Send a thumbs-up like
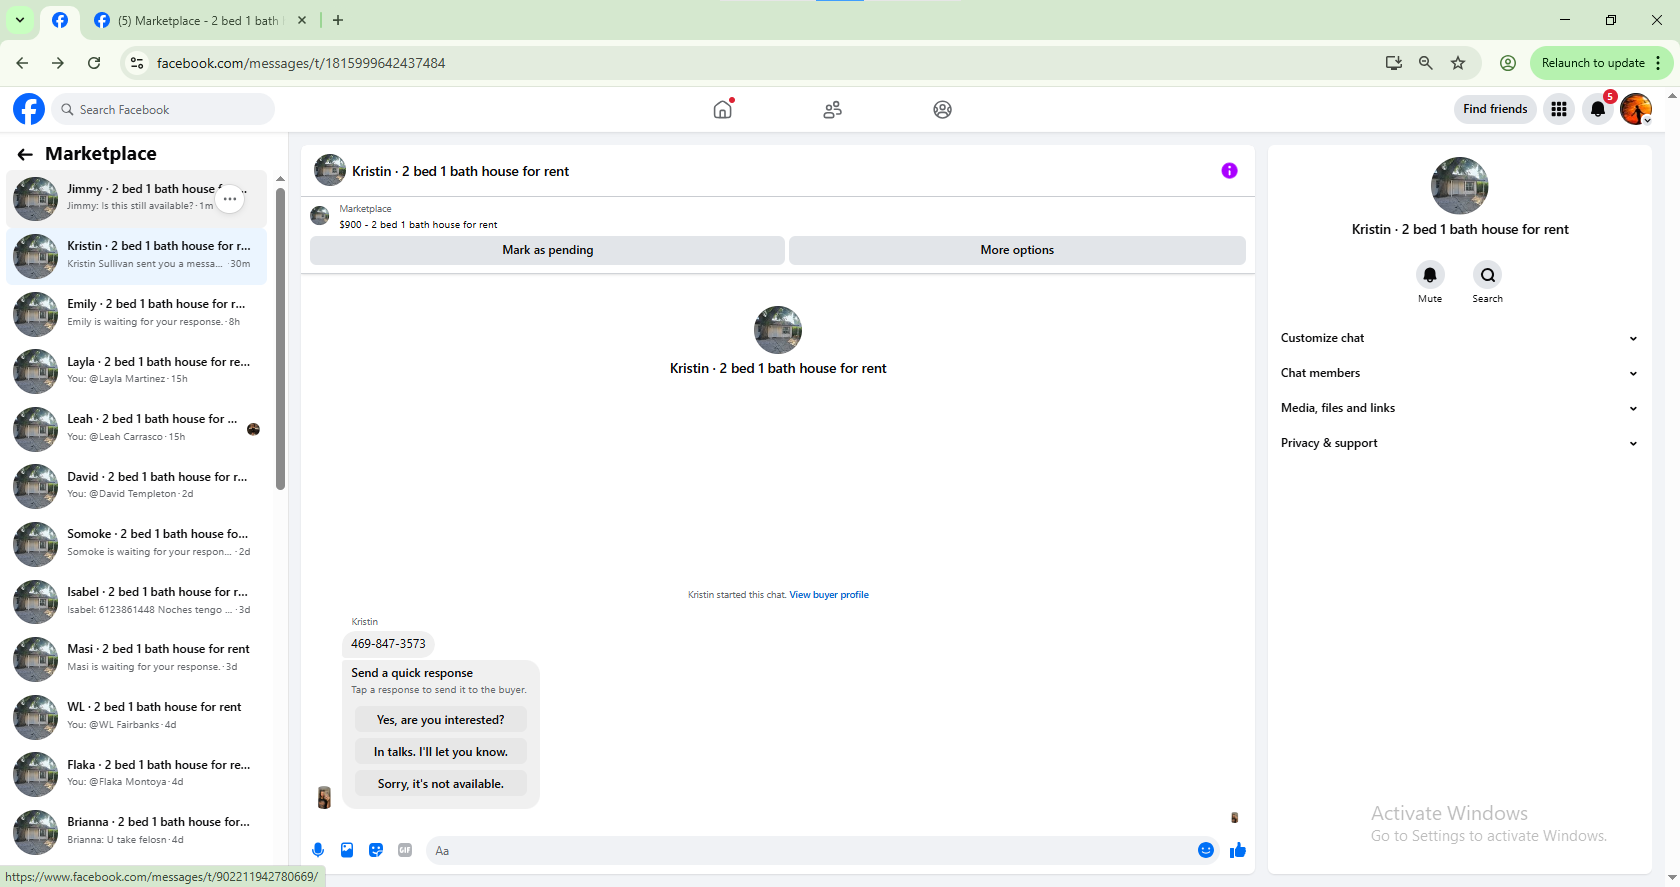Screen dimensions: 1680x887 tap(1238, 850)
